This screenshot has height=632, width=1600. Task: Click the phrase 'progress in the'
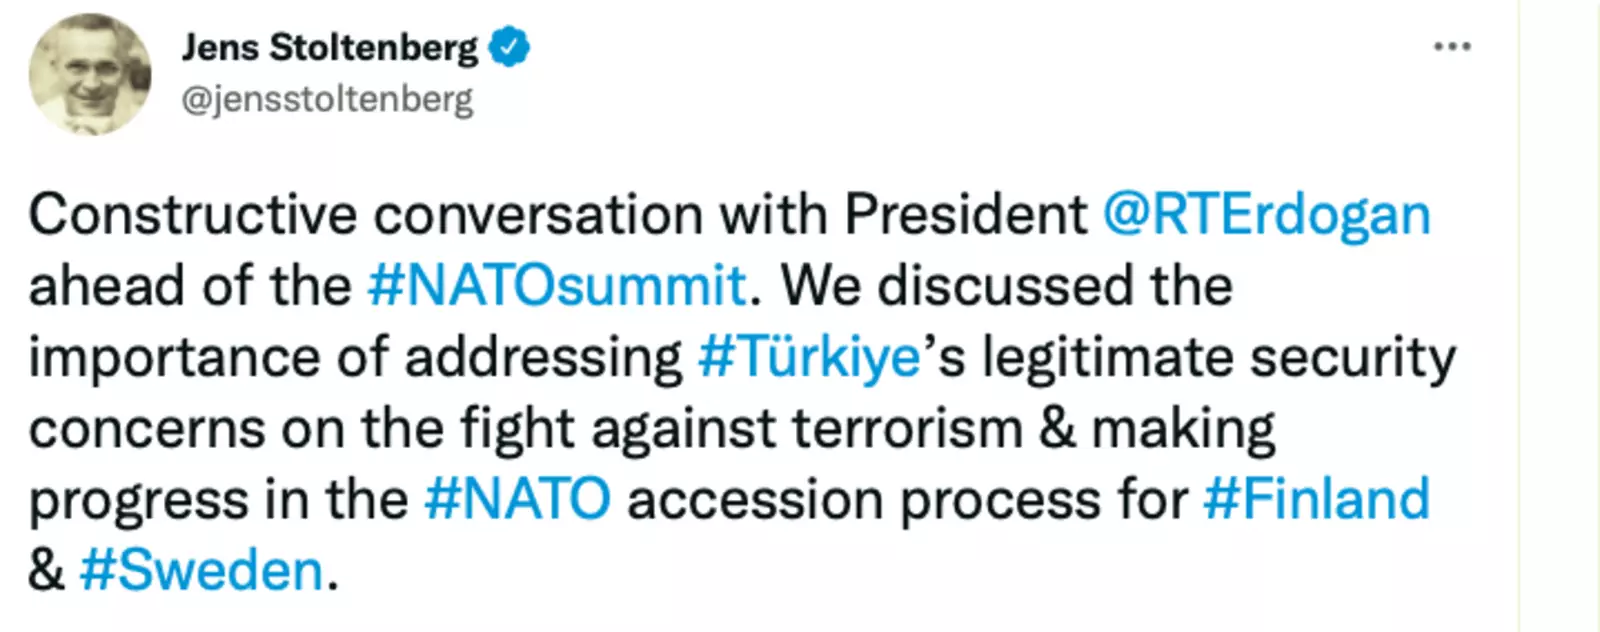click(218, 499)
